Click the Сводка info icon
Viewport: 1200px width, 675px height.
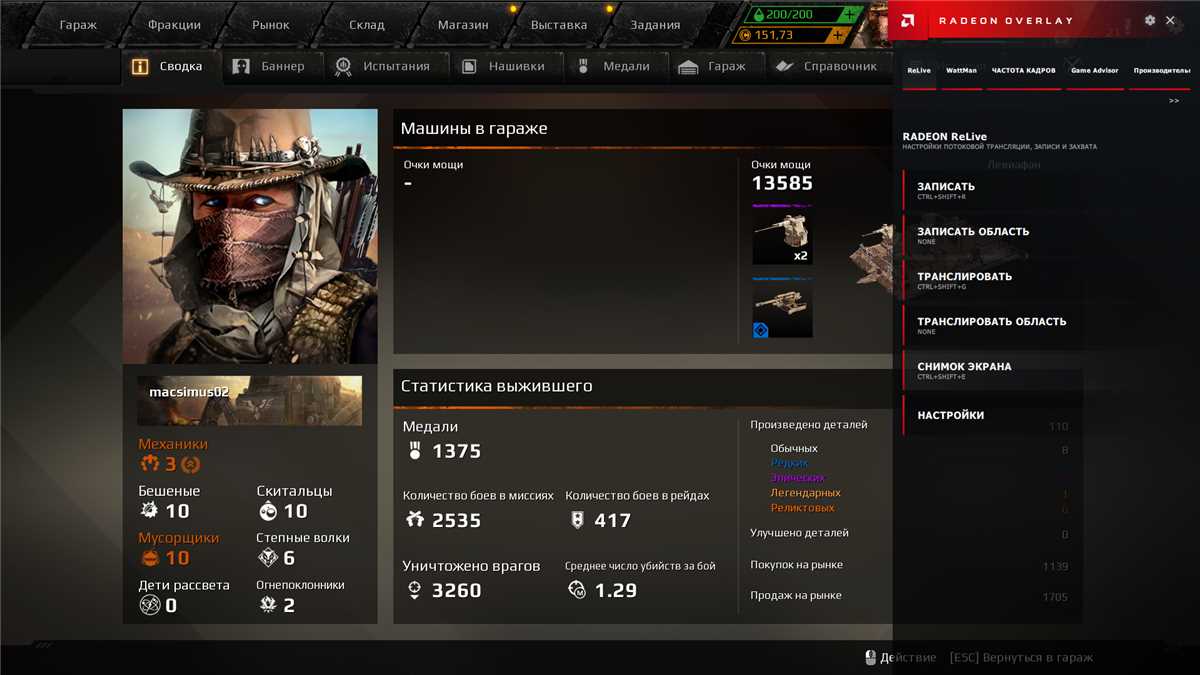click(x=140, y=67)
